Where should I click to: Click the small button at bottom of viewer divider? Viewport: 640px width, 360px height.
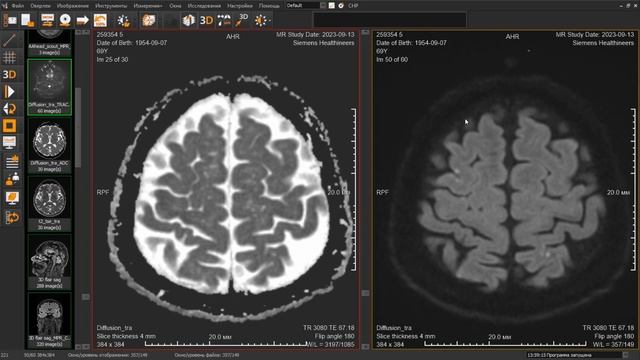coord(365,347)
